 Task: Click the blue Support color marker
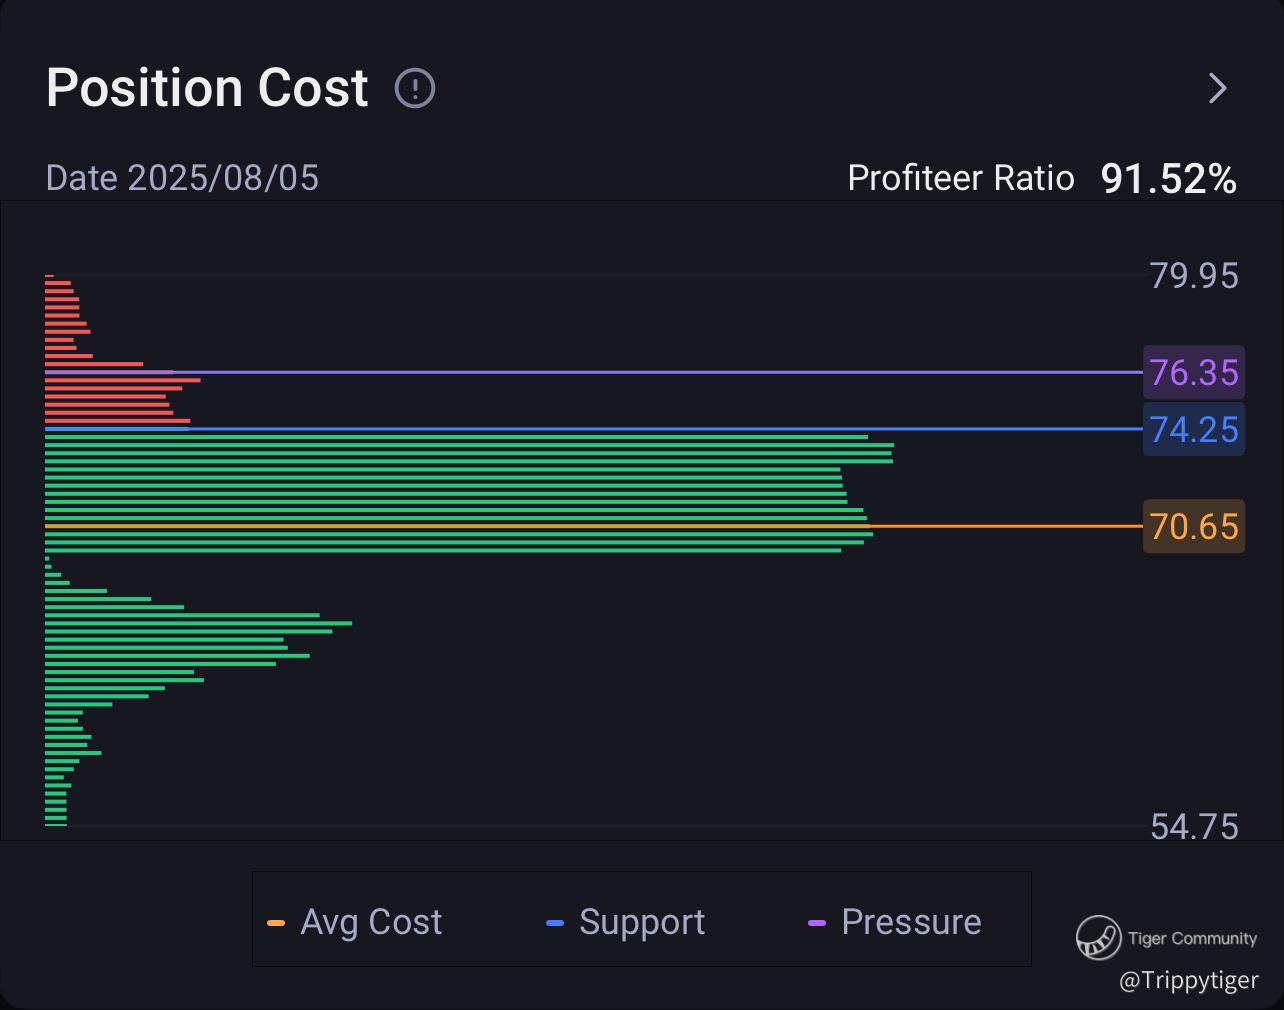coord(555,923)
